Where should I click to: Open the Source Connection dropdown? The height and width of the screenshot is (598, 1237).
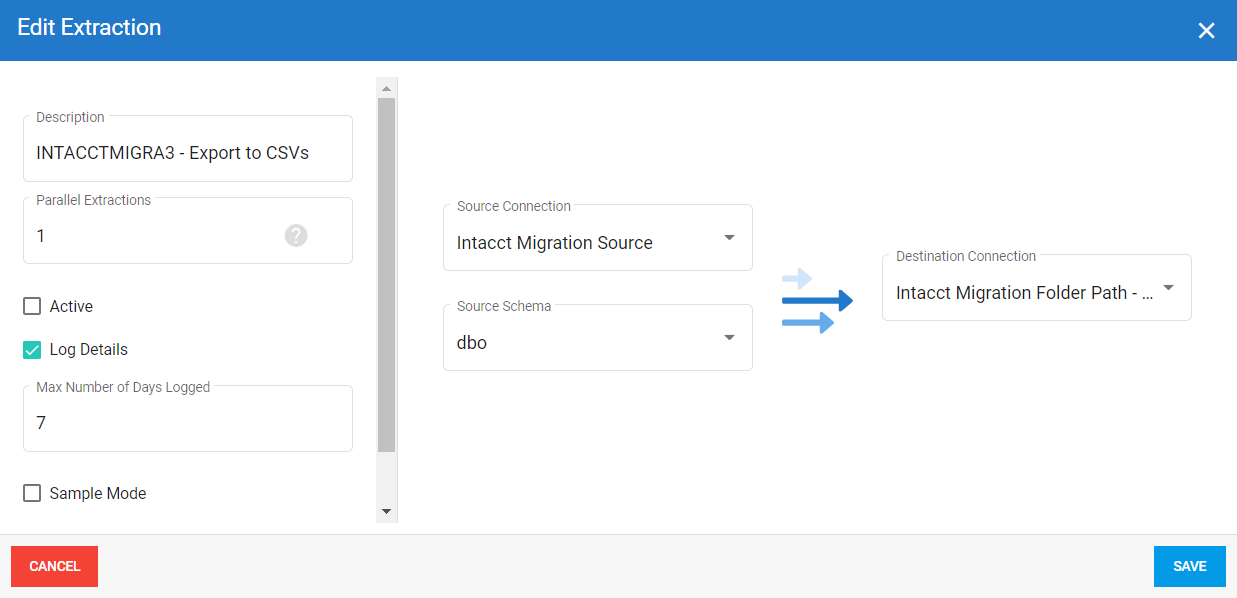tap(597, 243)
